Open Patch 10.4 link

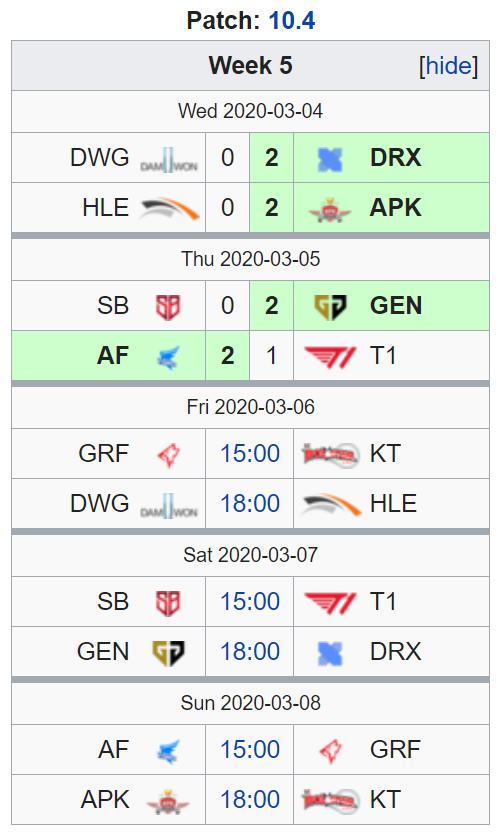click(291, 21)
